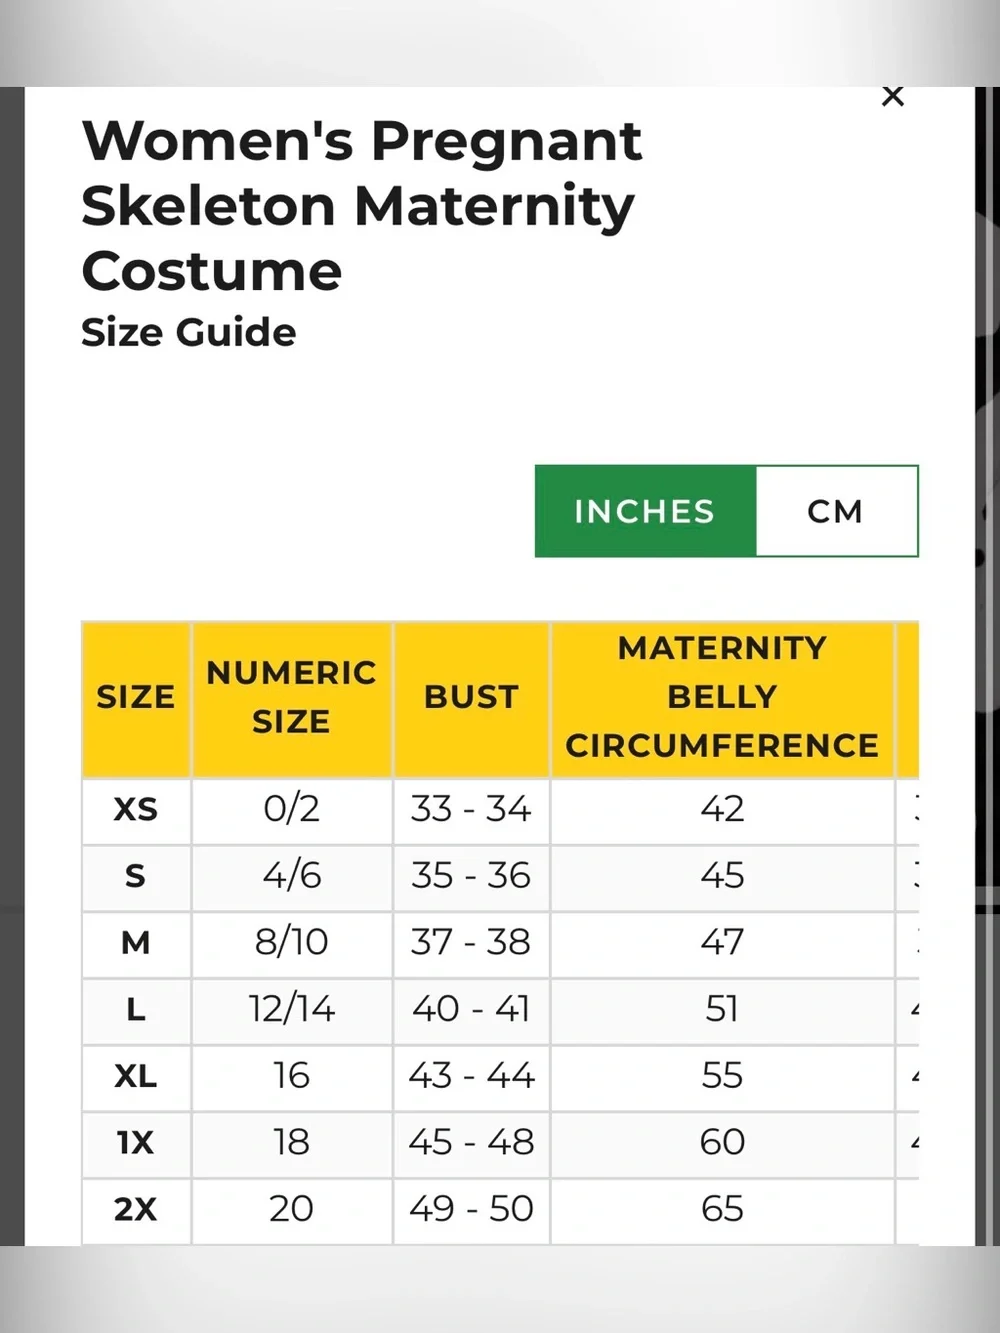The image size is (1000, 1333).
Task: Click the belly circumference value 60
Action: pyautogui.click(x=722, y=1143)
